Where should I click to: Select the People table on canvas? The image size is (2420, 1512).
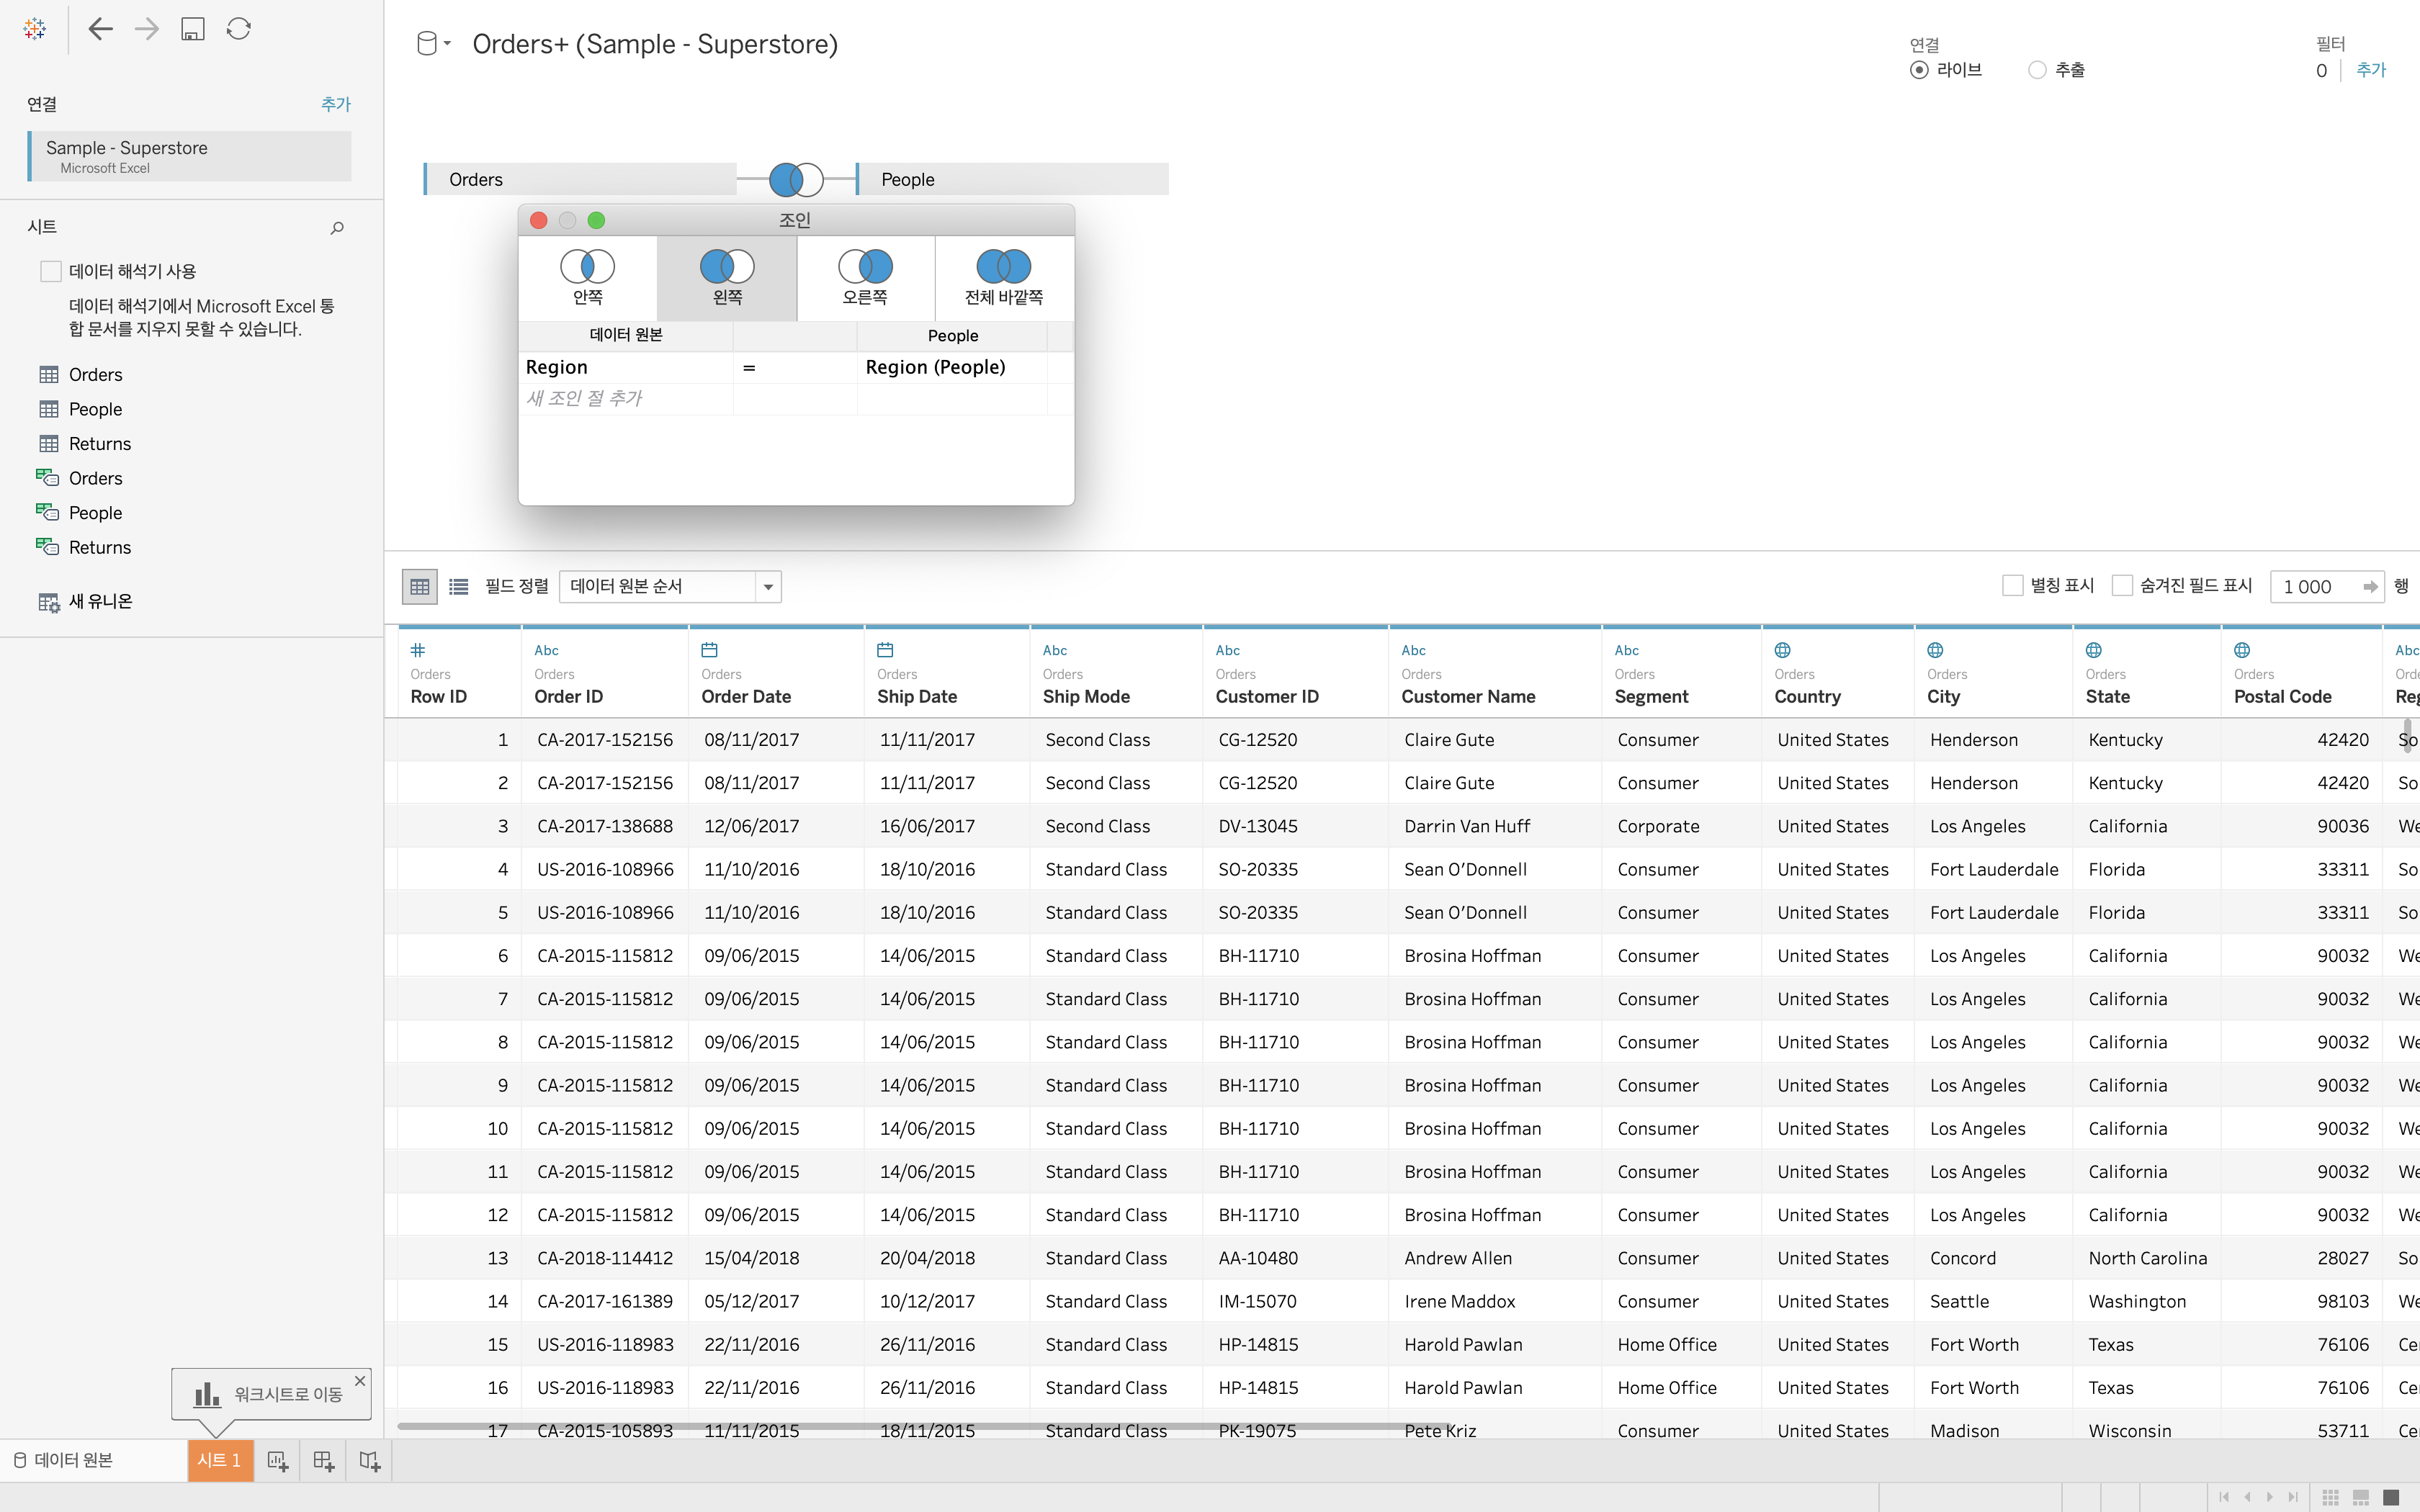click(1012, 180)
